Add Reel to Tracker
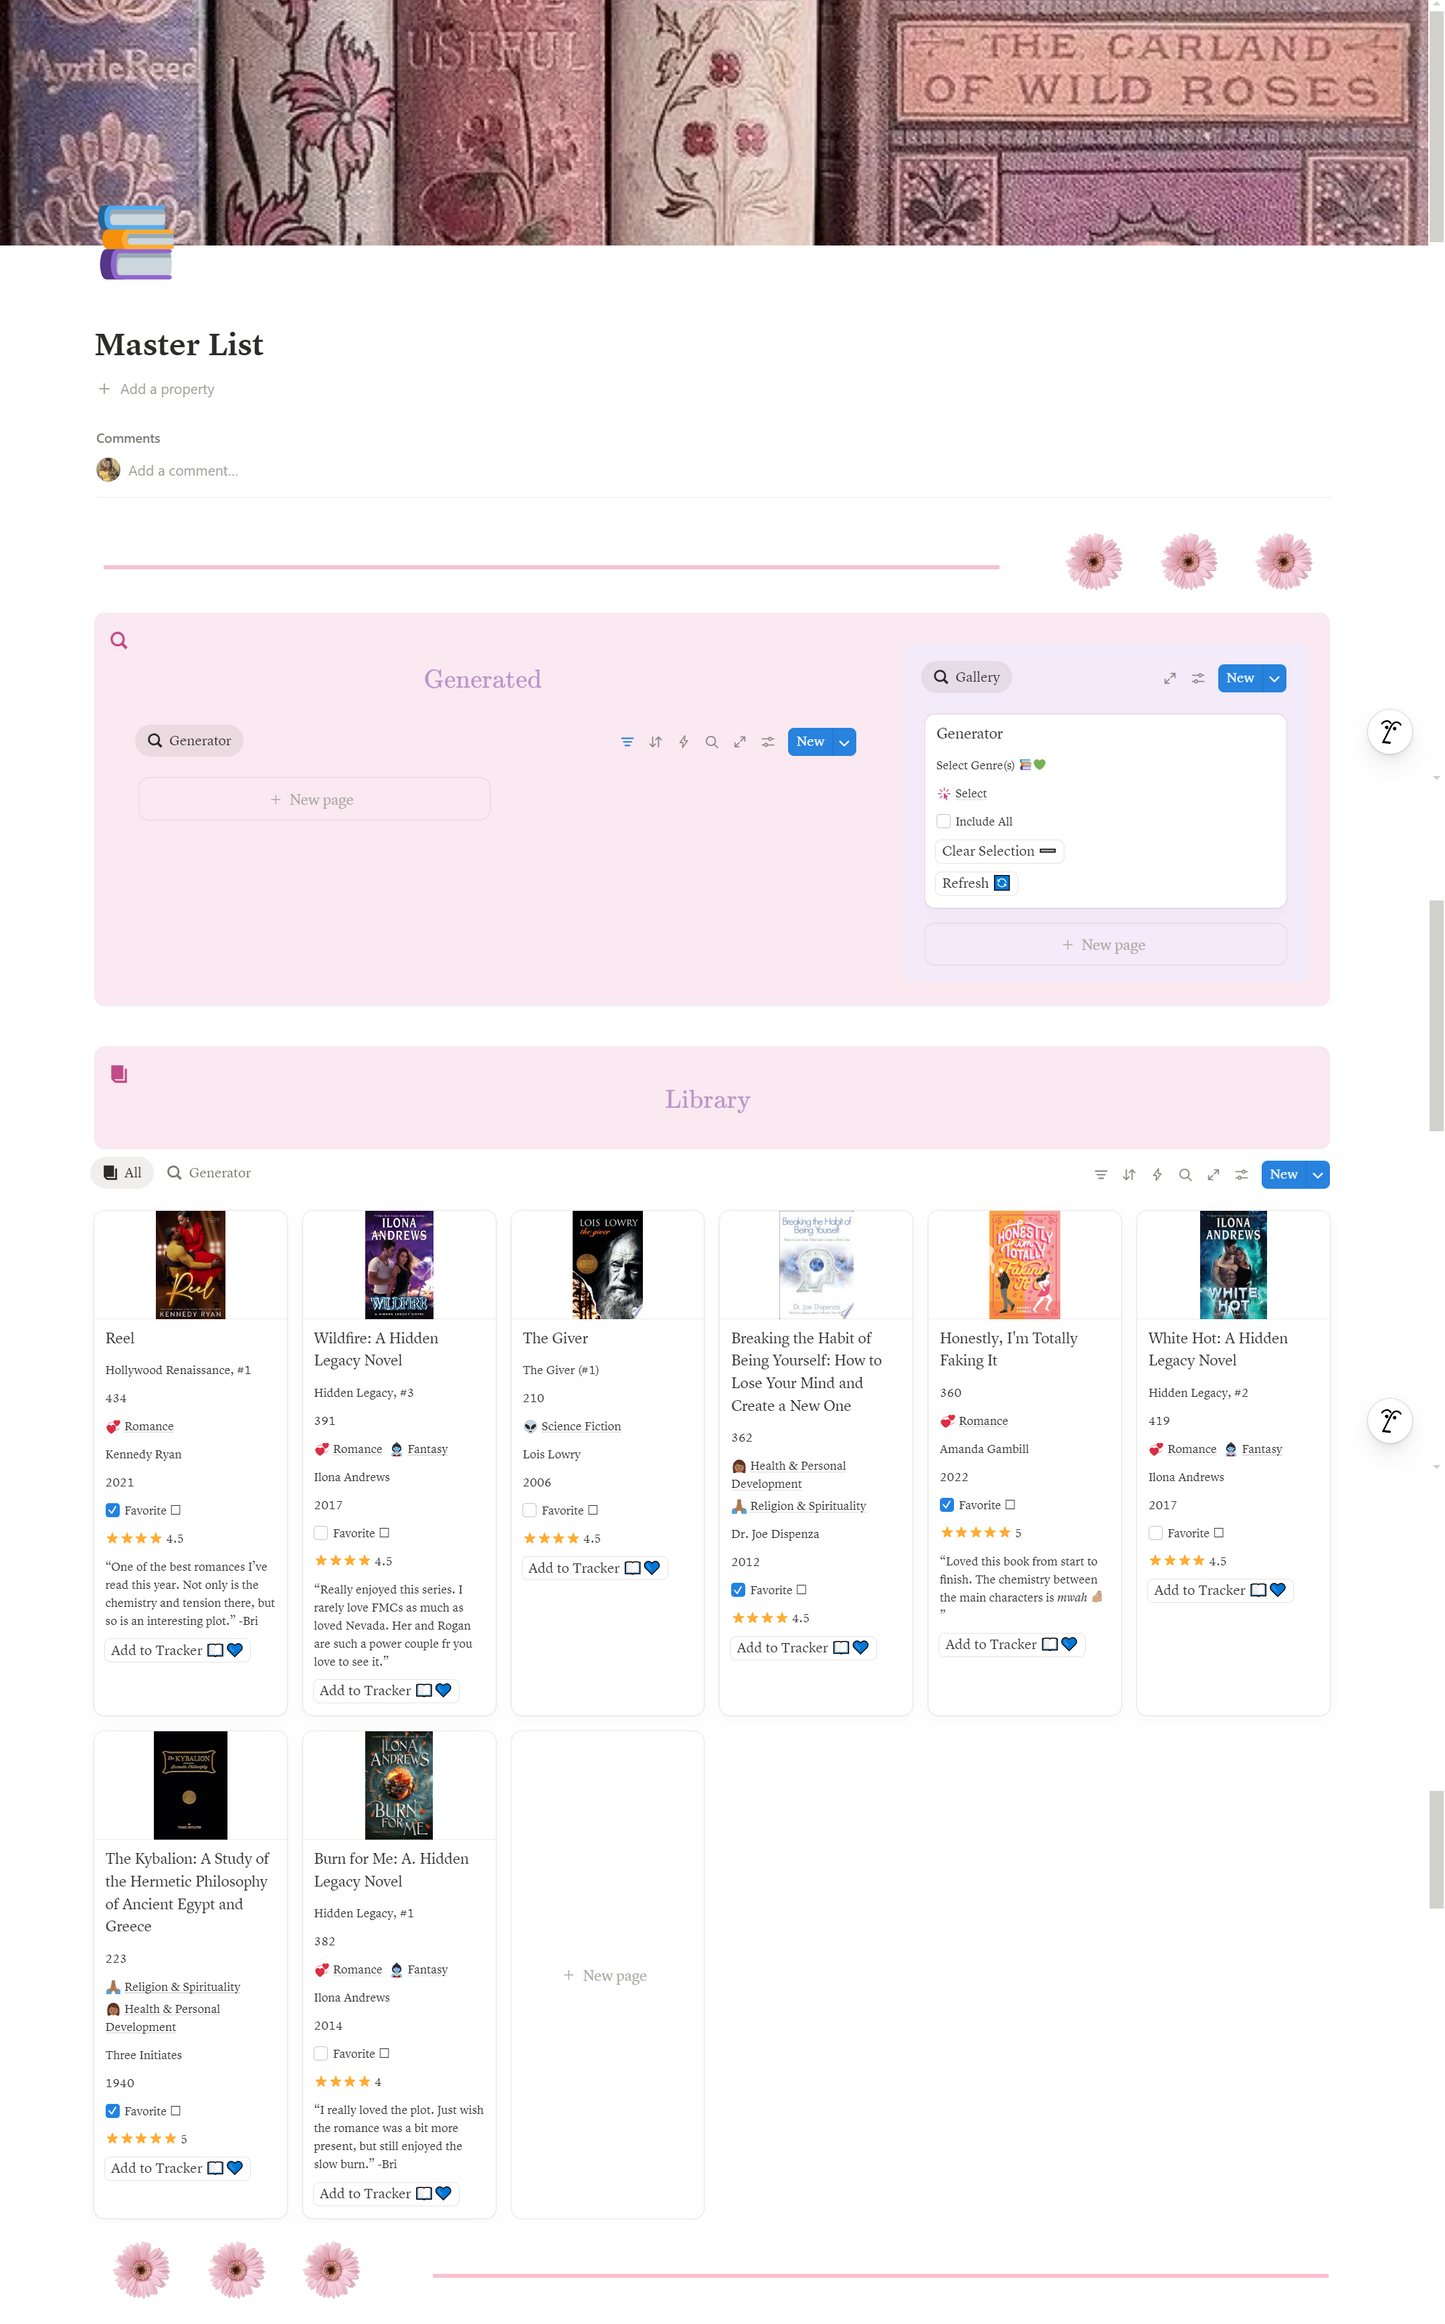The height and width of the screenshot is (2324, 1445). click(177, 1650)
